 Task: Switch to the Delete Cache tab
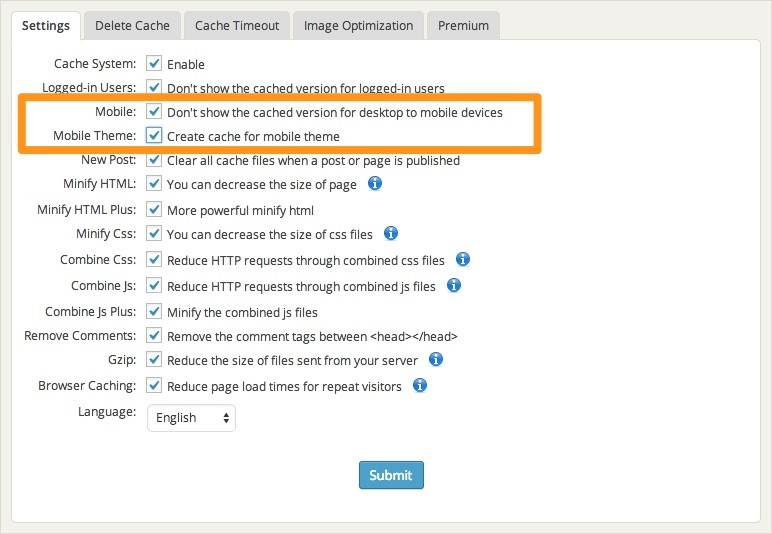(x=132, y=25)
